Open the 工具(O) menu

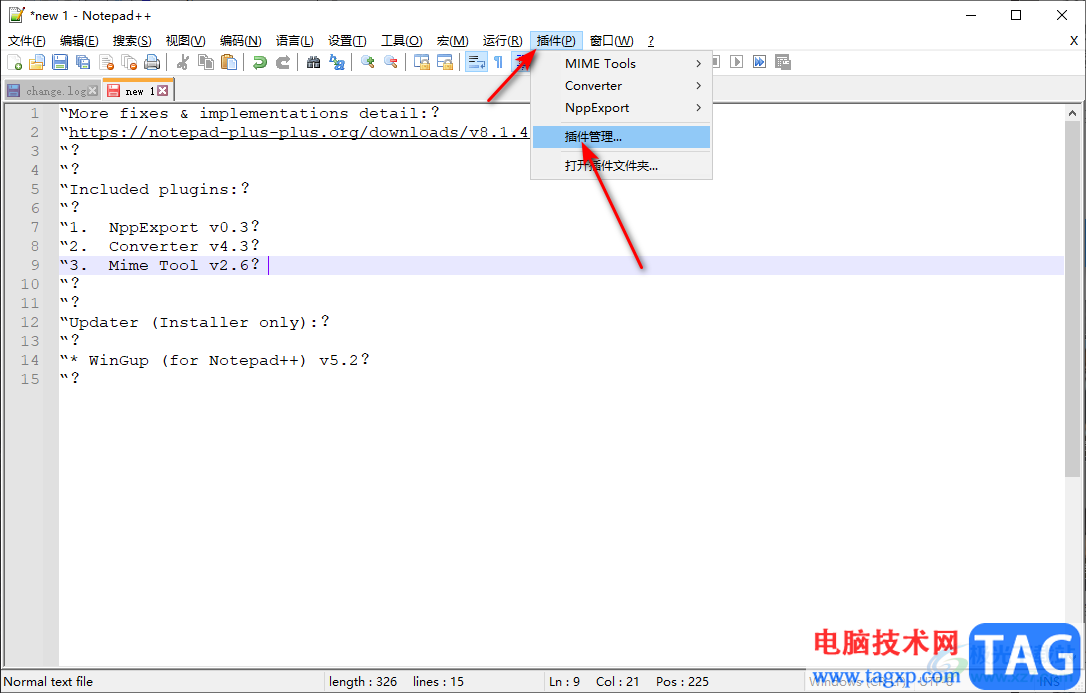[402, 41]
